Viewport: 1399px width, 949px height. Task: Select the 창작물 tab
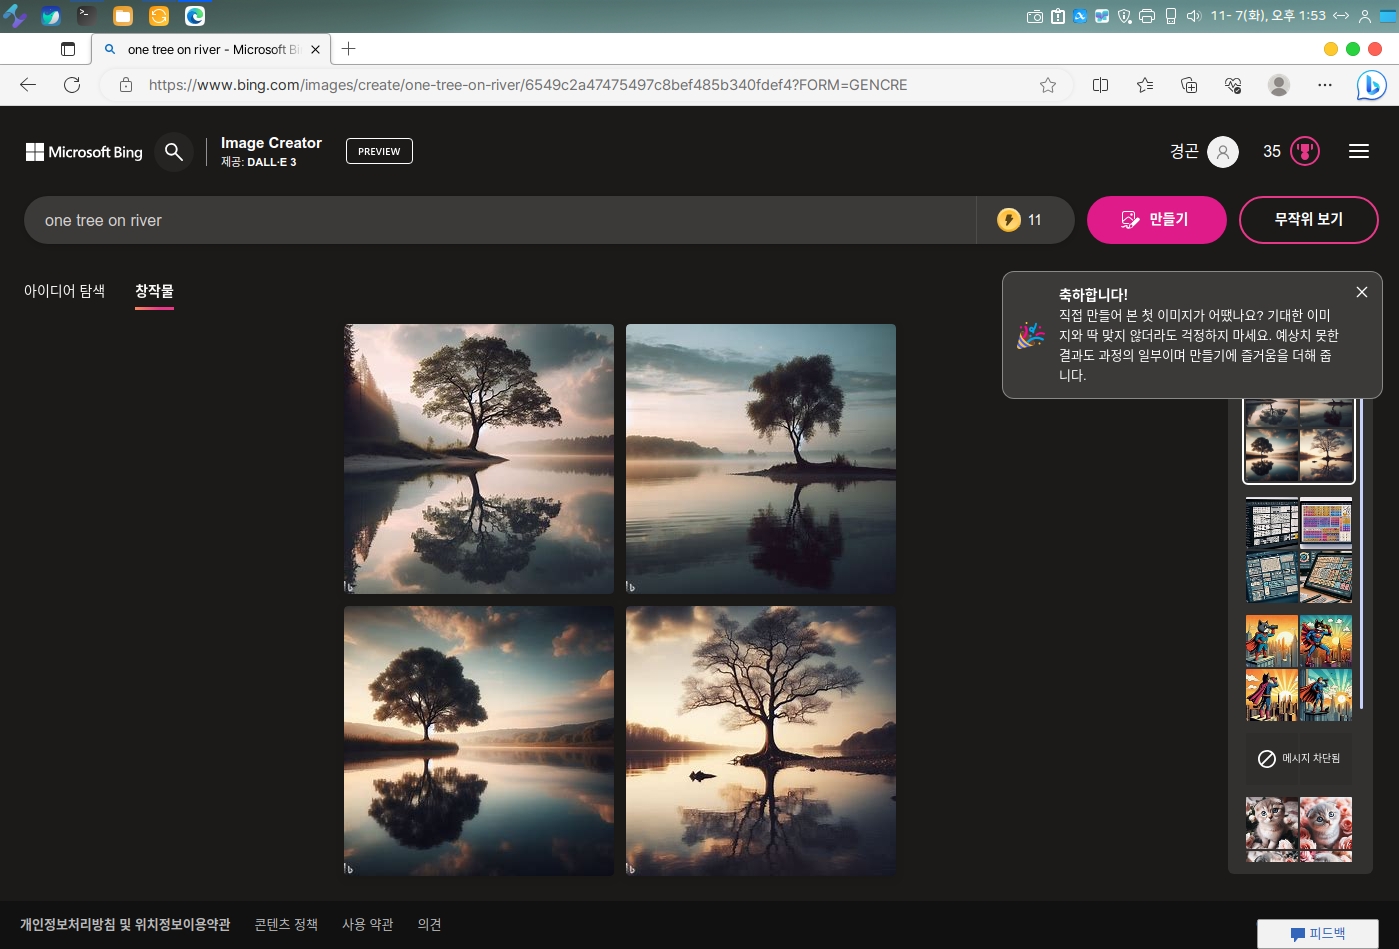(154, 291)
